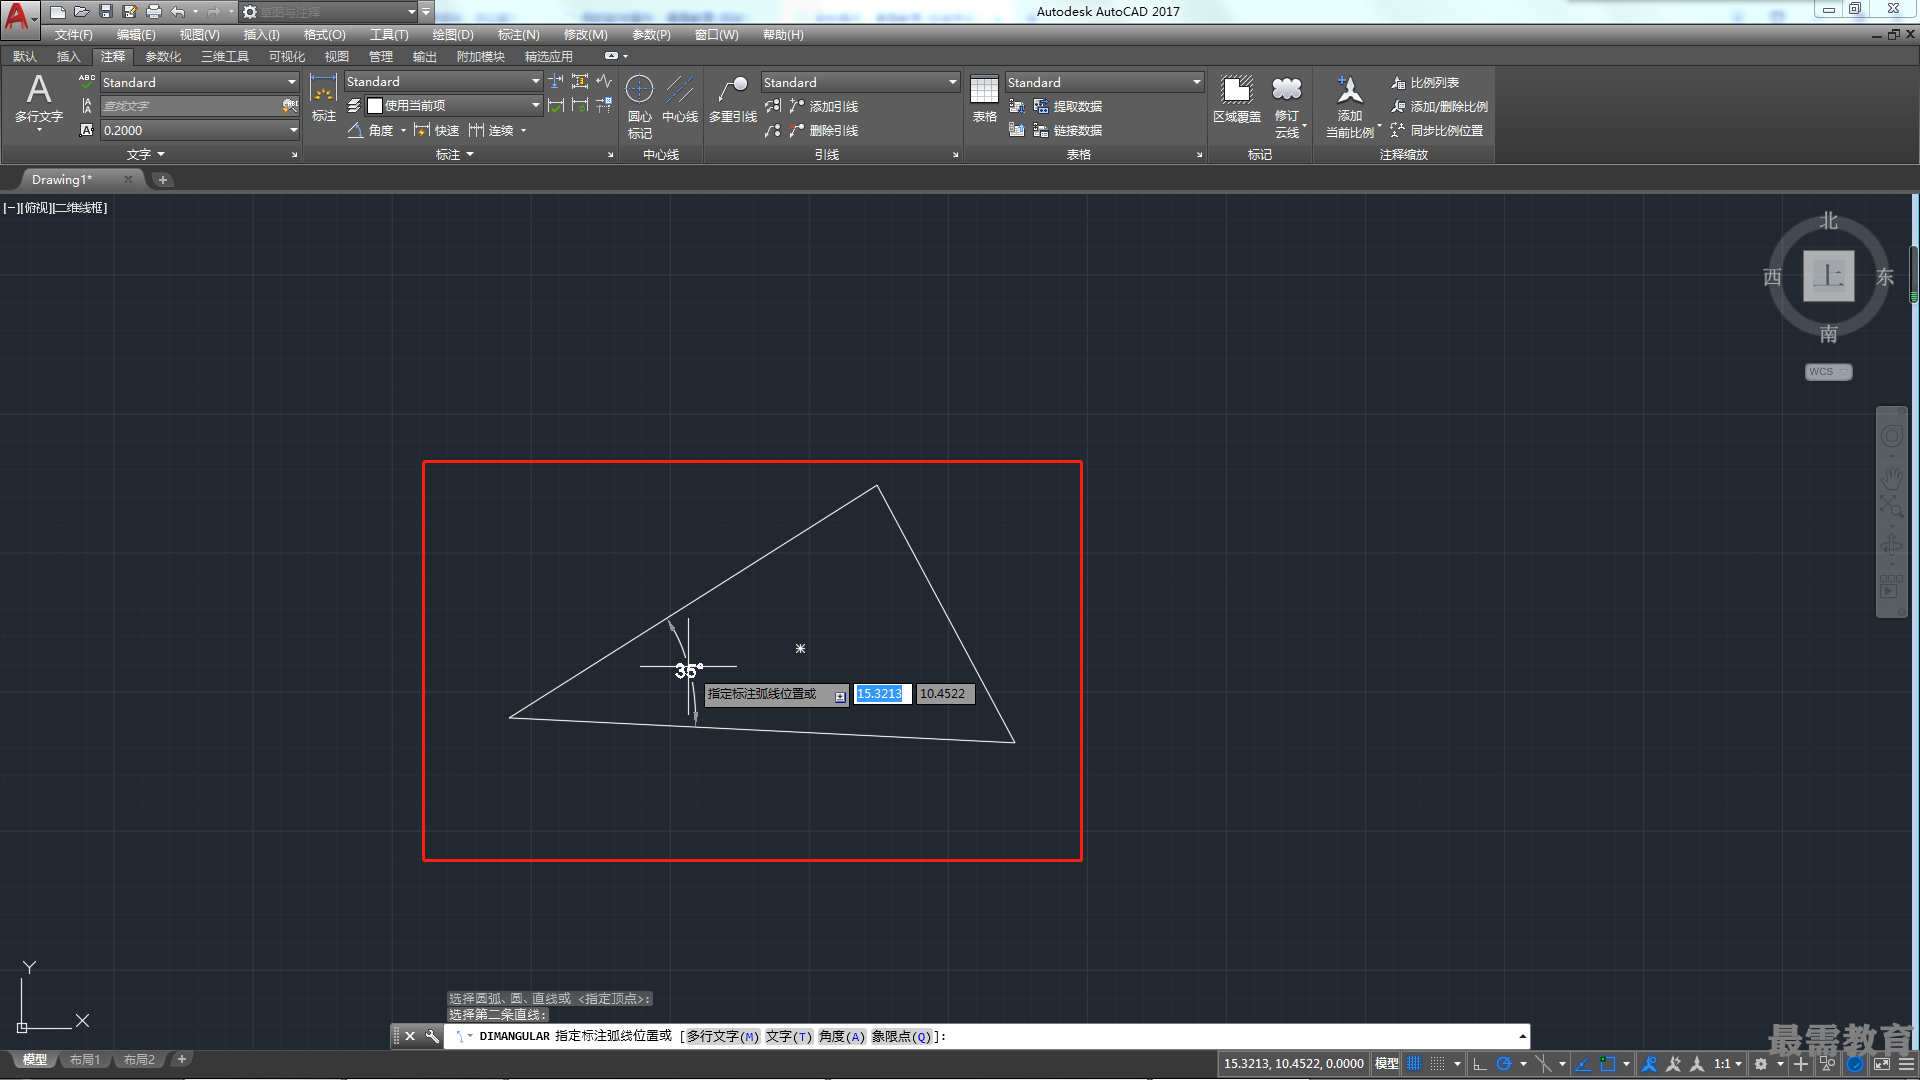Viewport: 1920px width, 1080px height.
Task: Toggle object snap tracking in status bar
Action: tap(1583, 1064)
